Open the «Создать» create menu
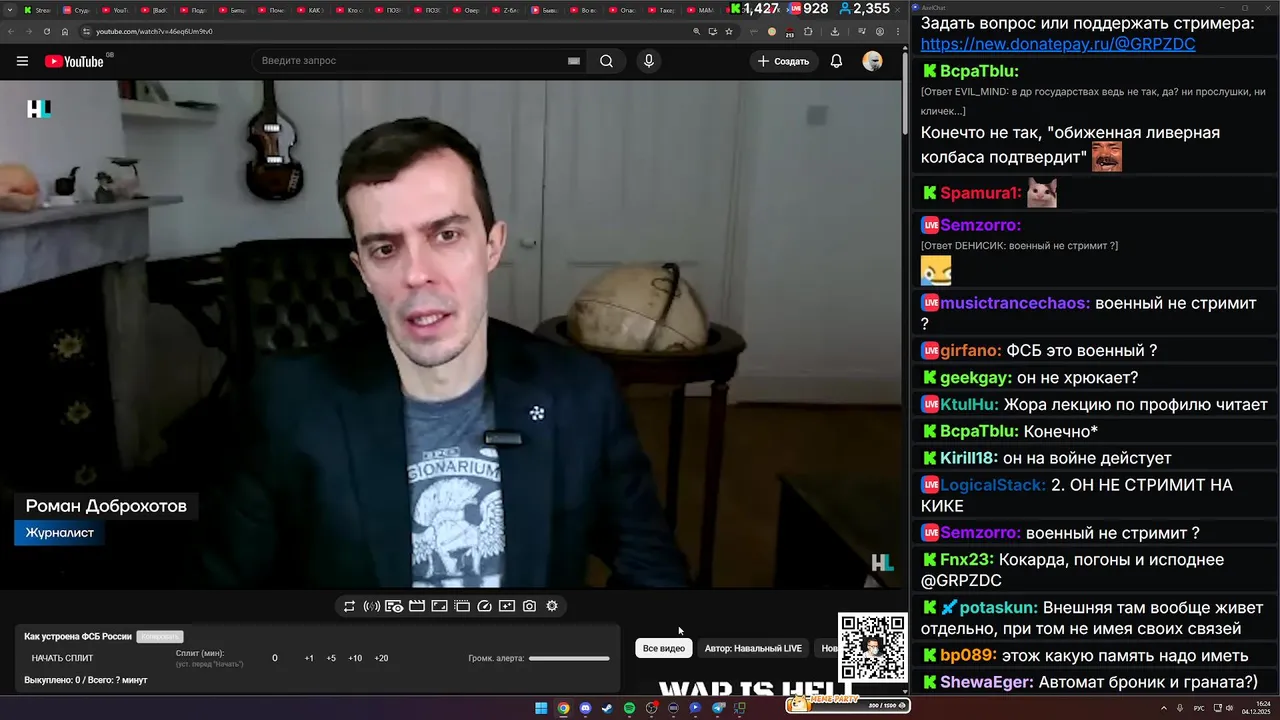 (783, 61)
